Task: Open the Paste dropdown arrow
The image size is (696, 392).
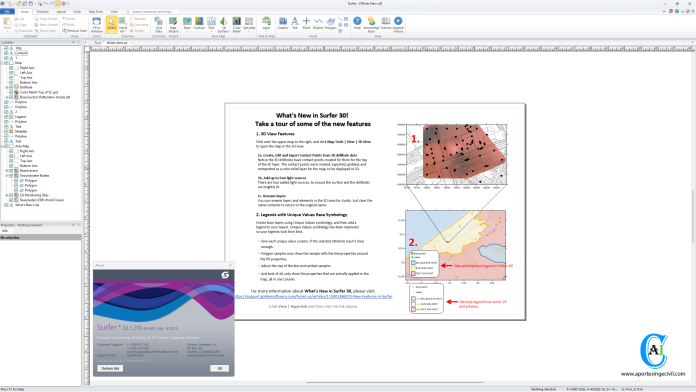Action: coord(7,31)
